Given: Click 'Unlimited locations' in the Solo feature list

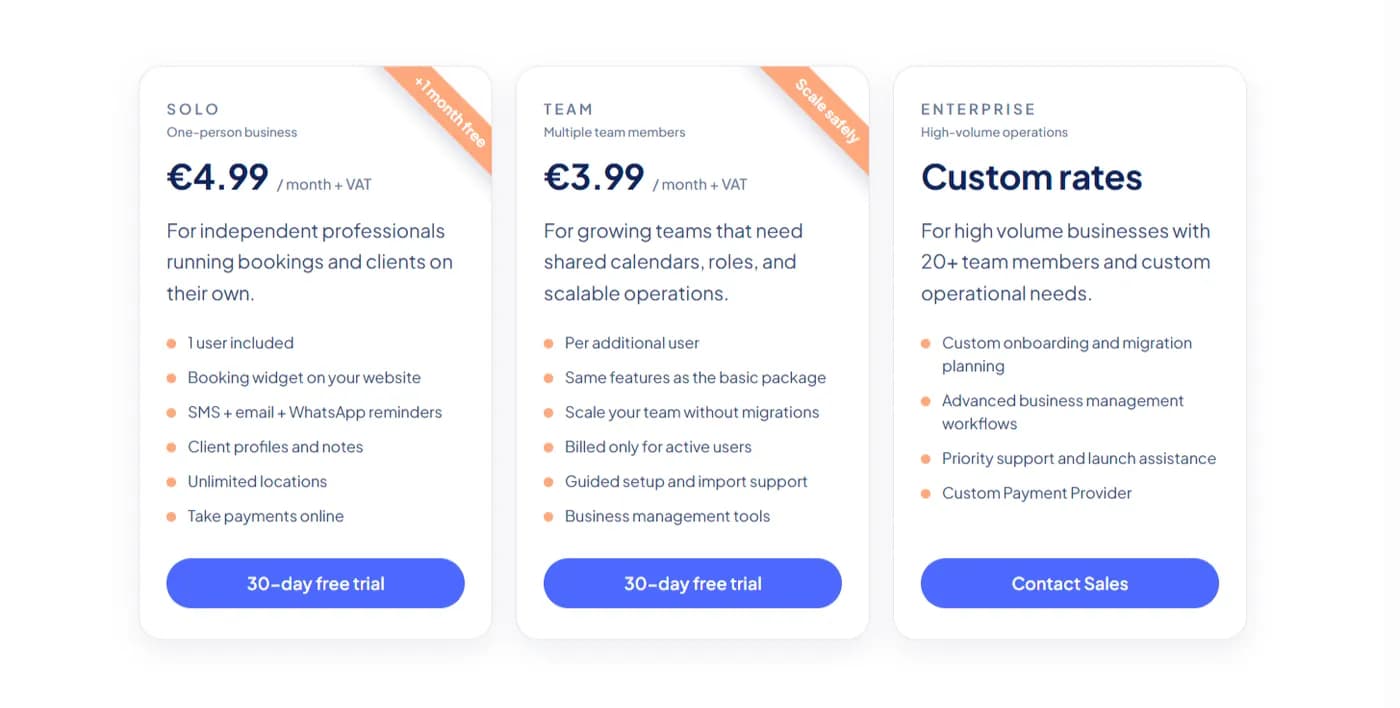Looking at the screenshot, I should [x=257, y=482].
